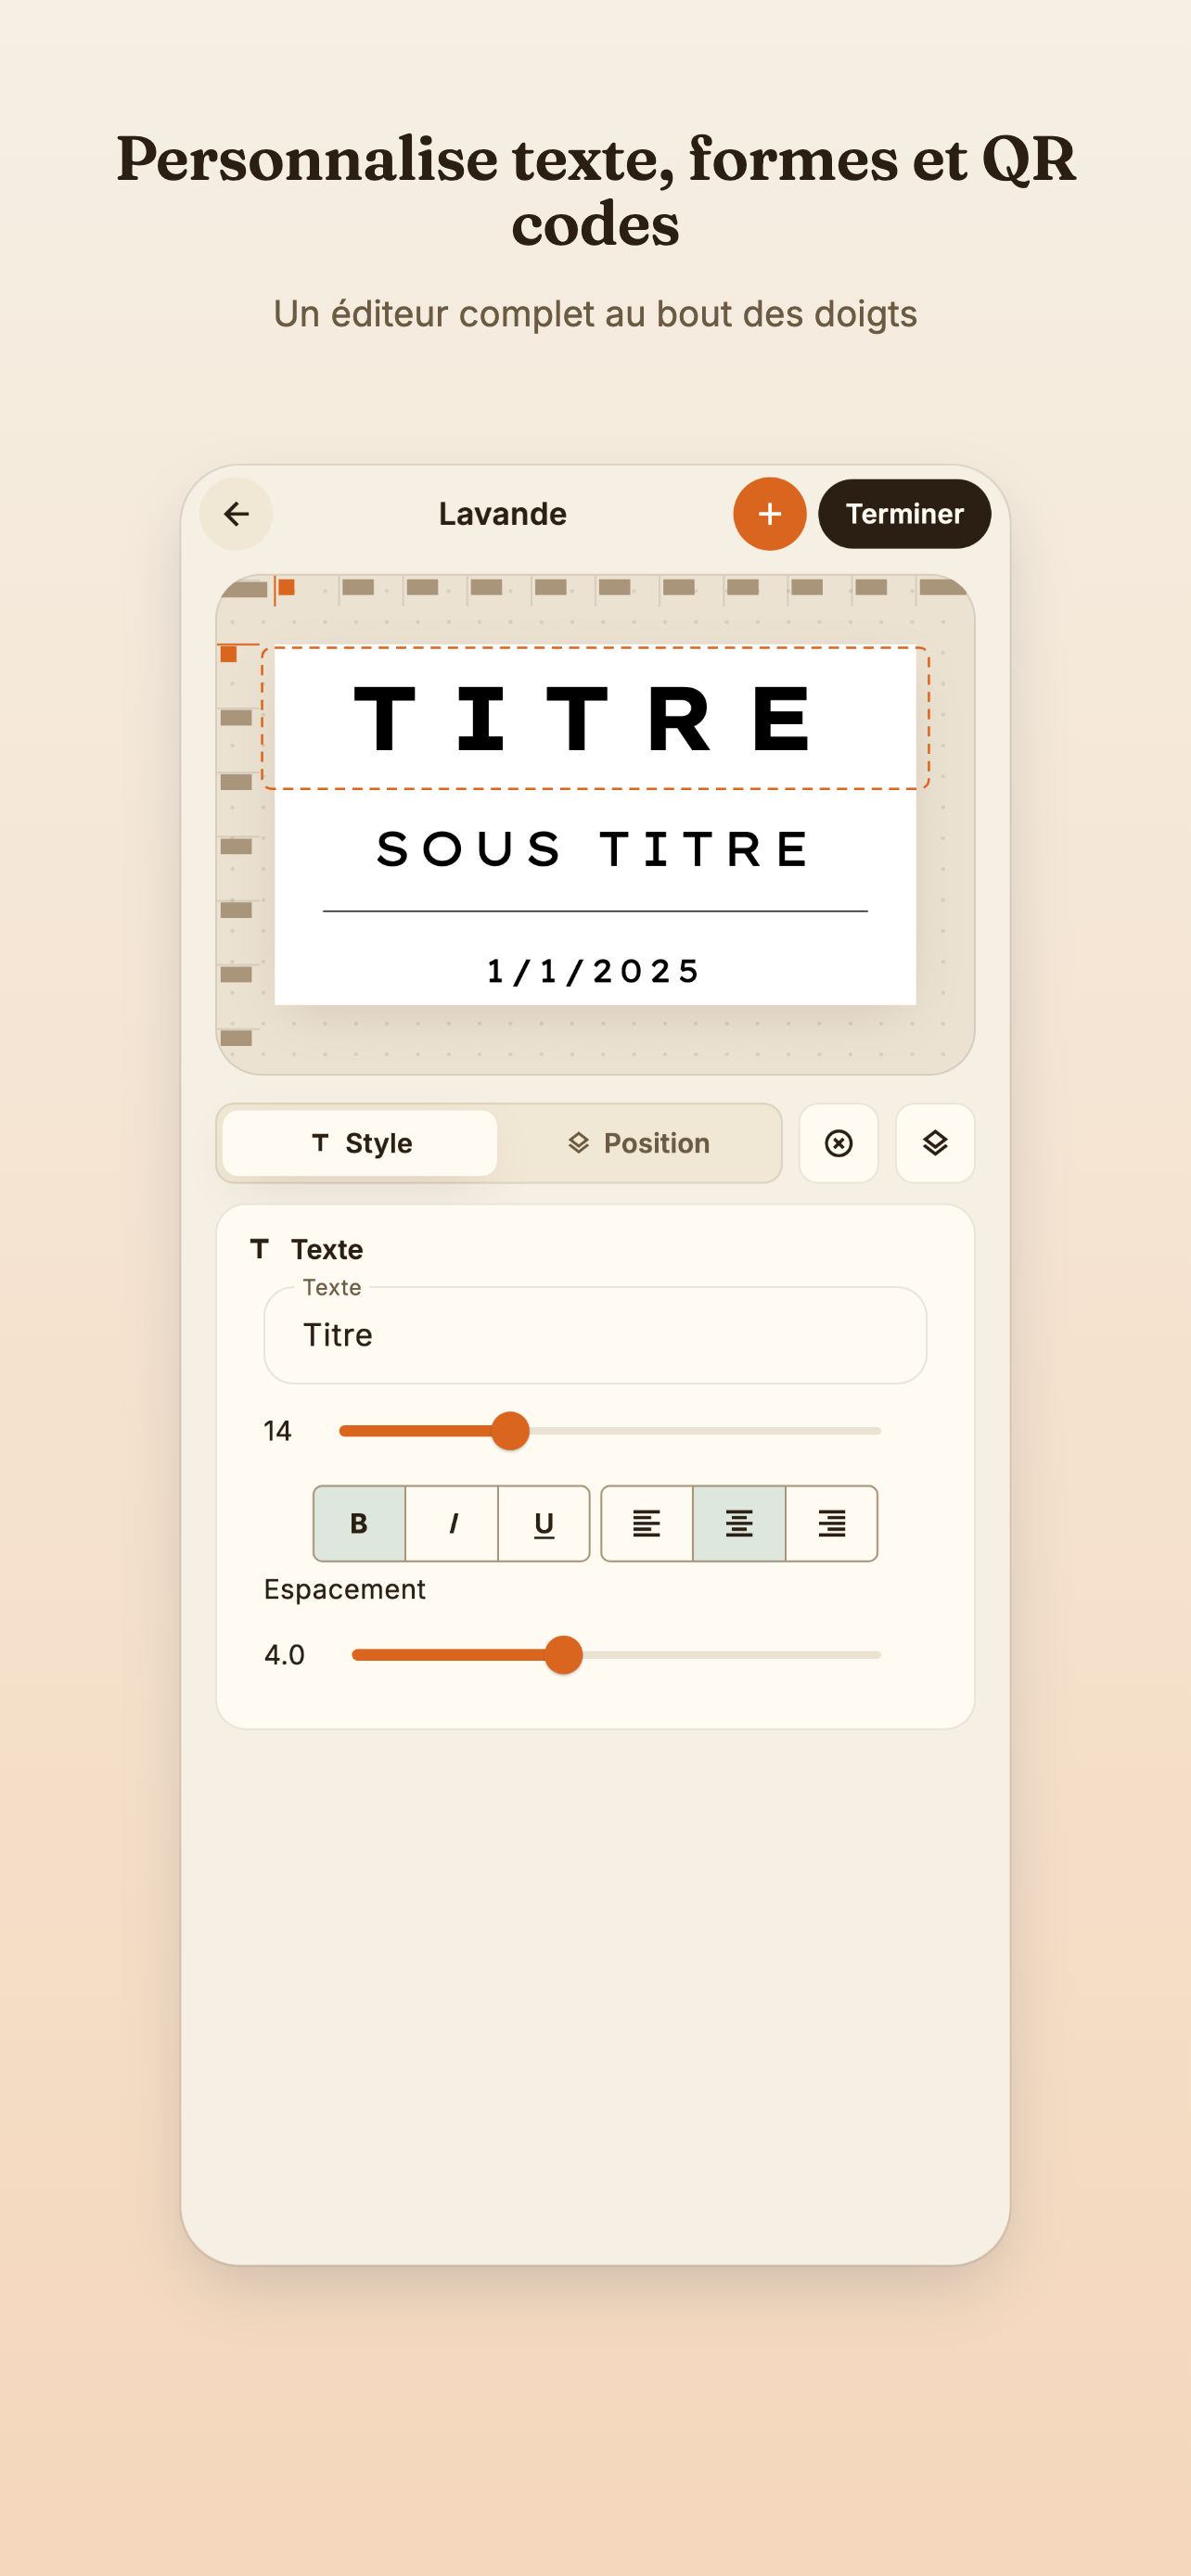Switch to the Style tab

[x=360, y=1143]
